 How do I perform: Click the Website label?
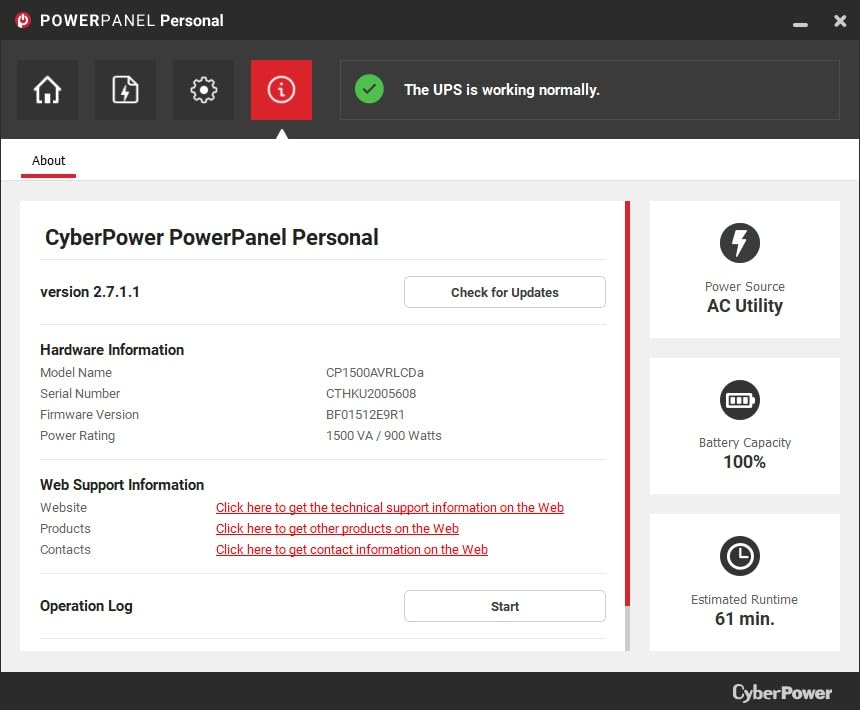63,508
